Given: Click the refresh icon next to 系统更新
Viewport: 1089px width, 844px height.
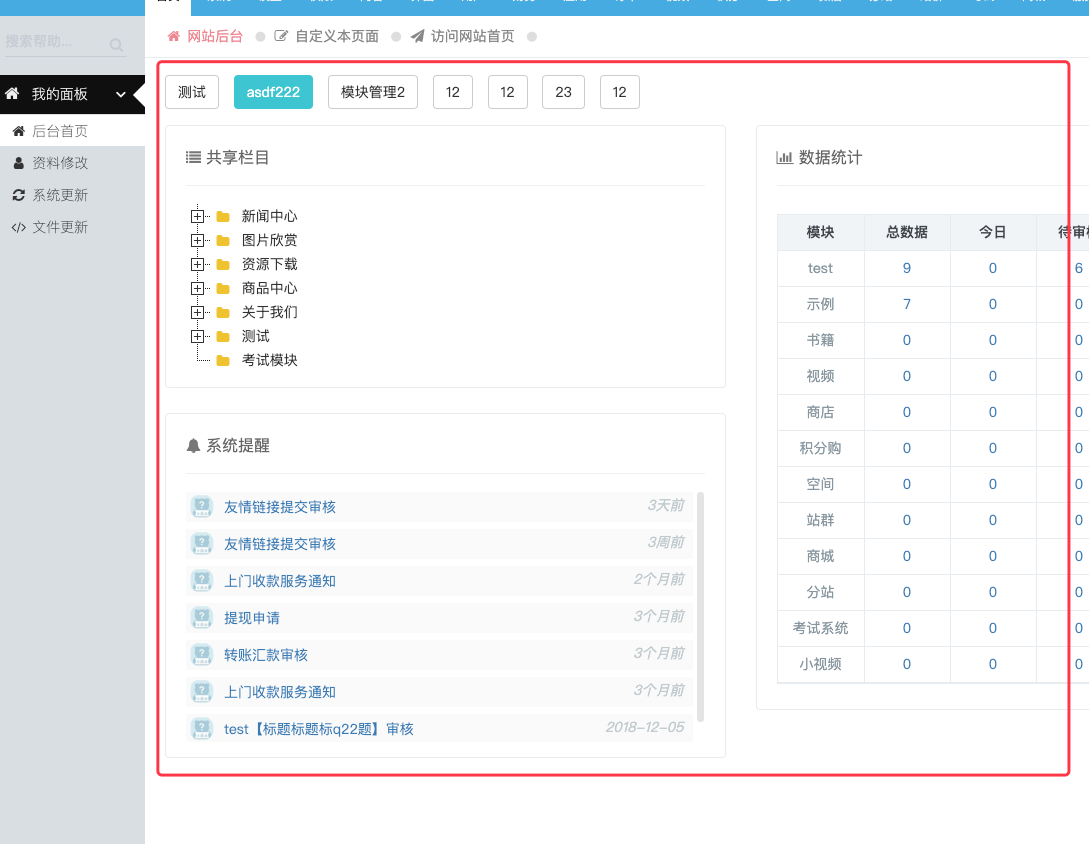Looking at the screenshot, I should point(19,195).
